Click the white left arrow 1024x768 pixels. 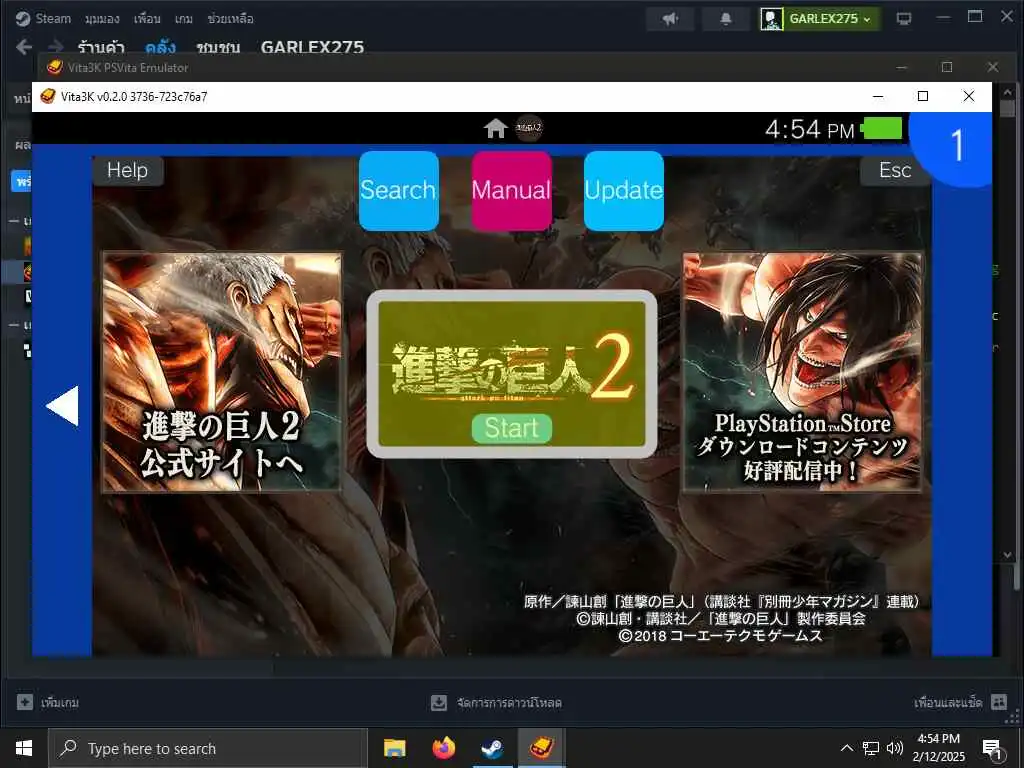tap(63, 406)
